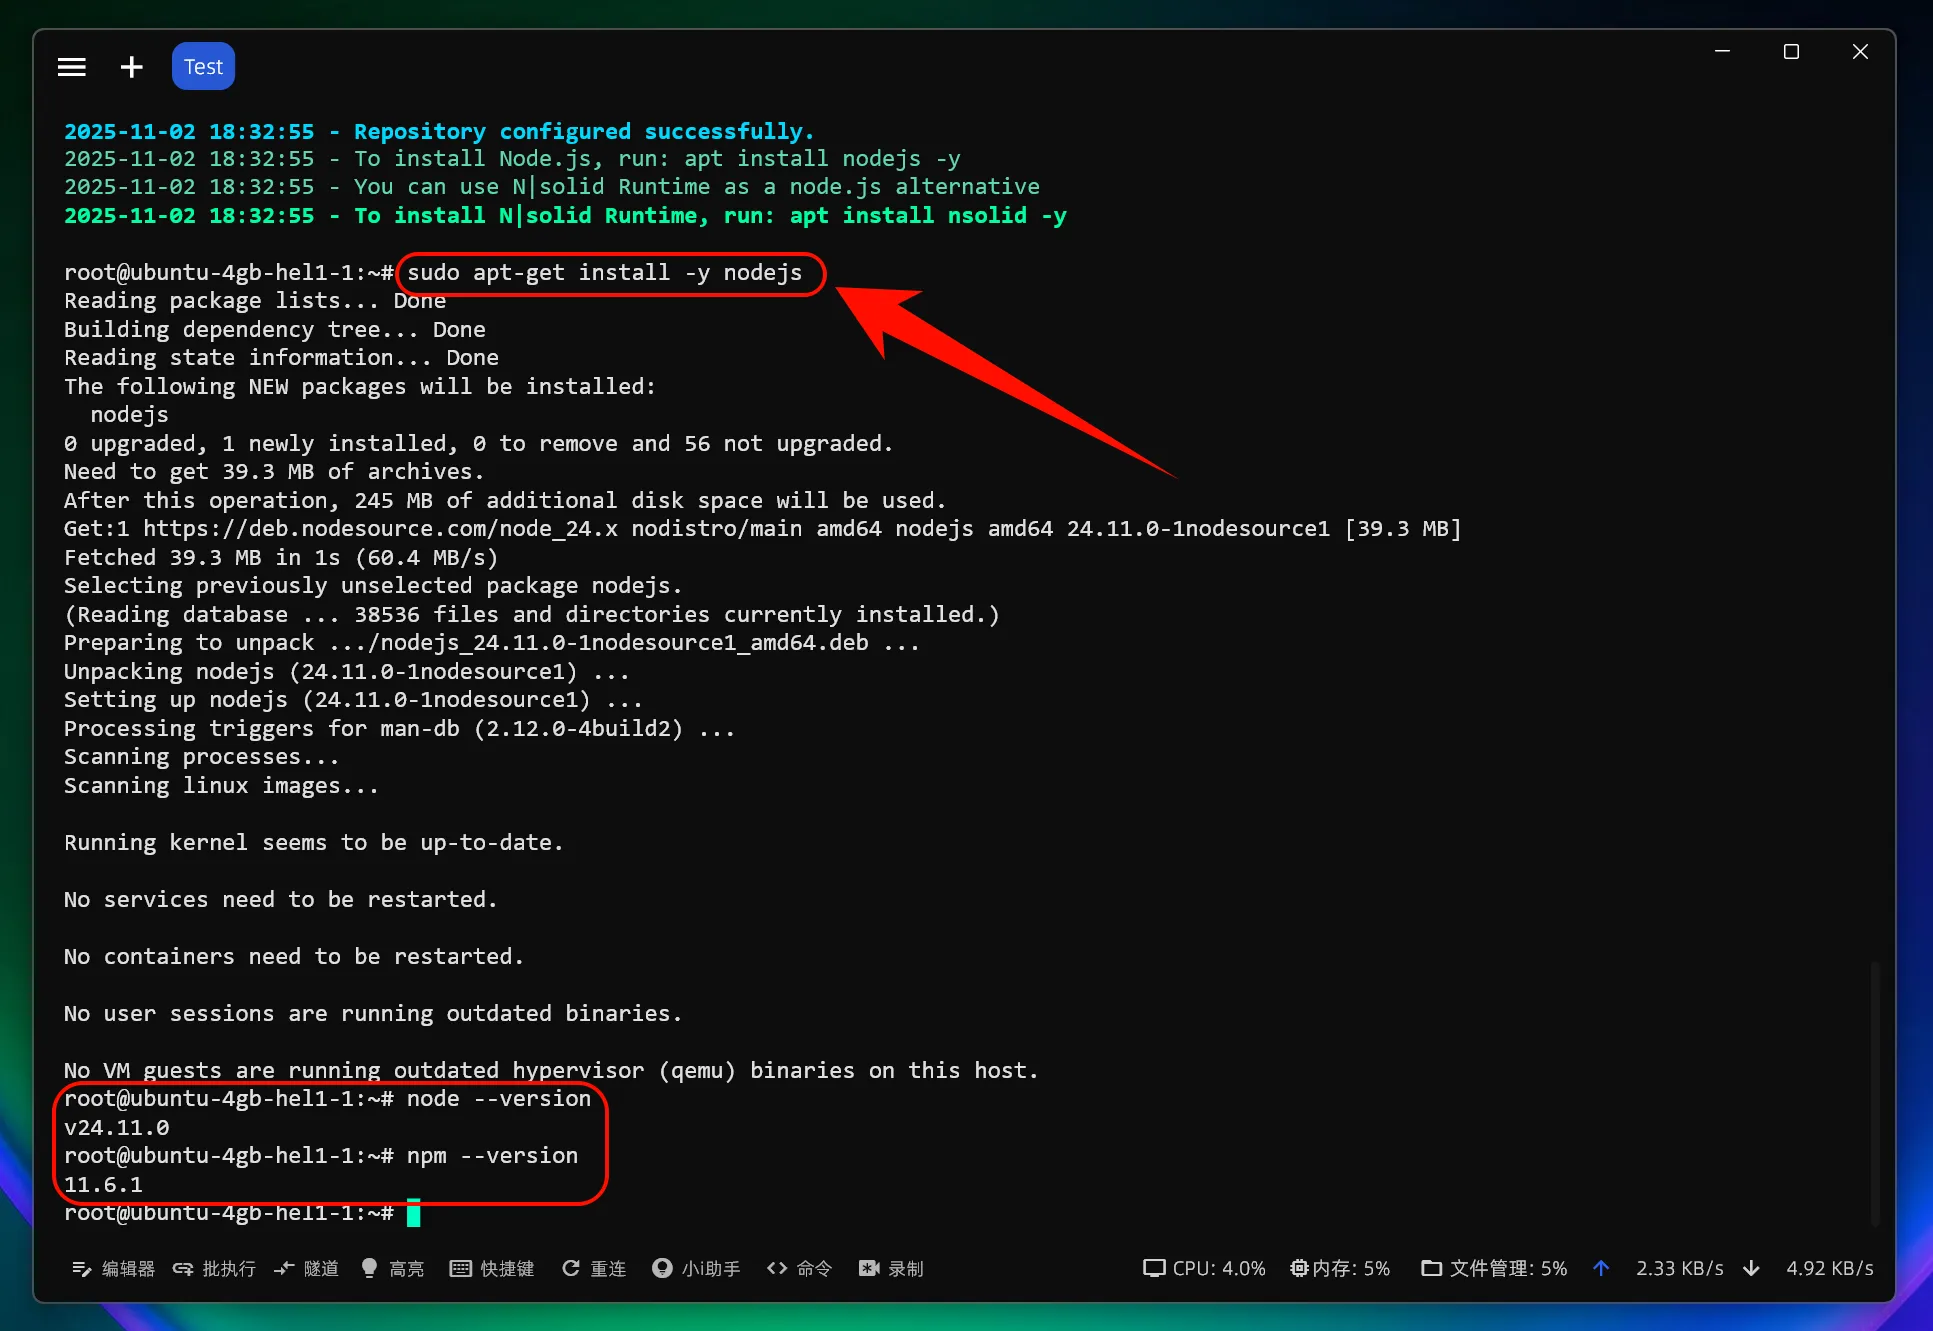The height and width of the screenshot is (1331, 1933).
Task: Add a new session tab
Action: click(x=131, y=67)
